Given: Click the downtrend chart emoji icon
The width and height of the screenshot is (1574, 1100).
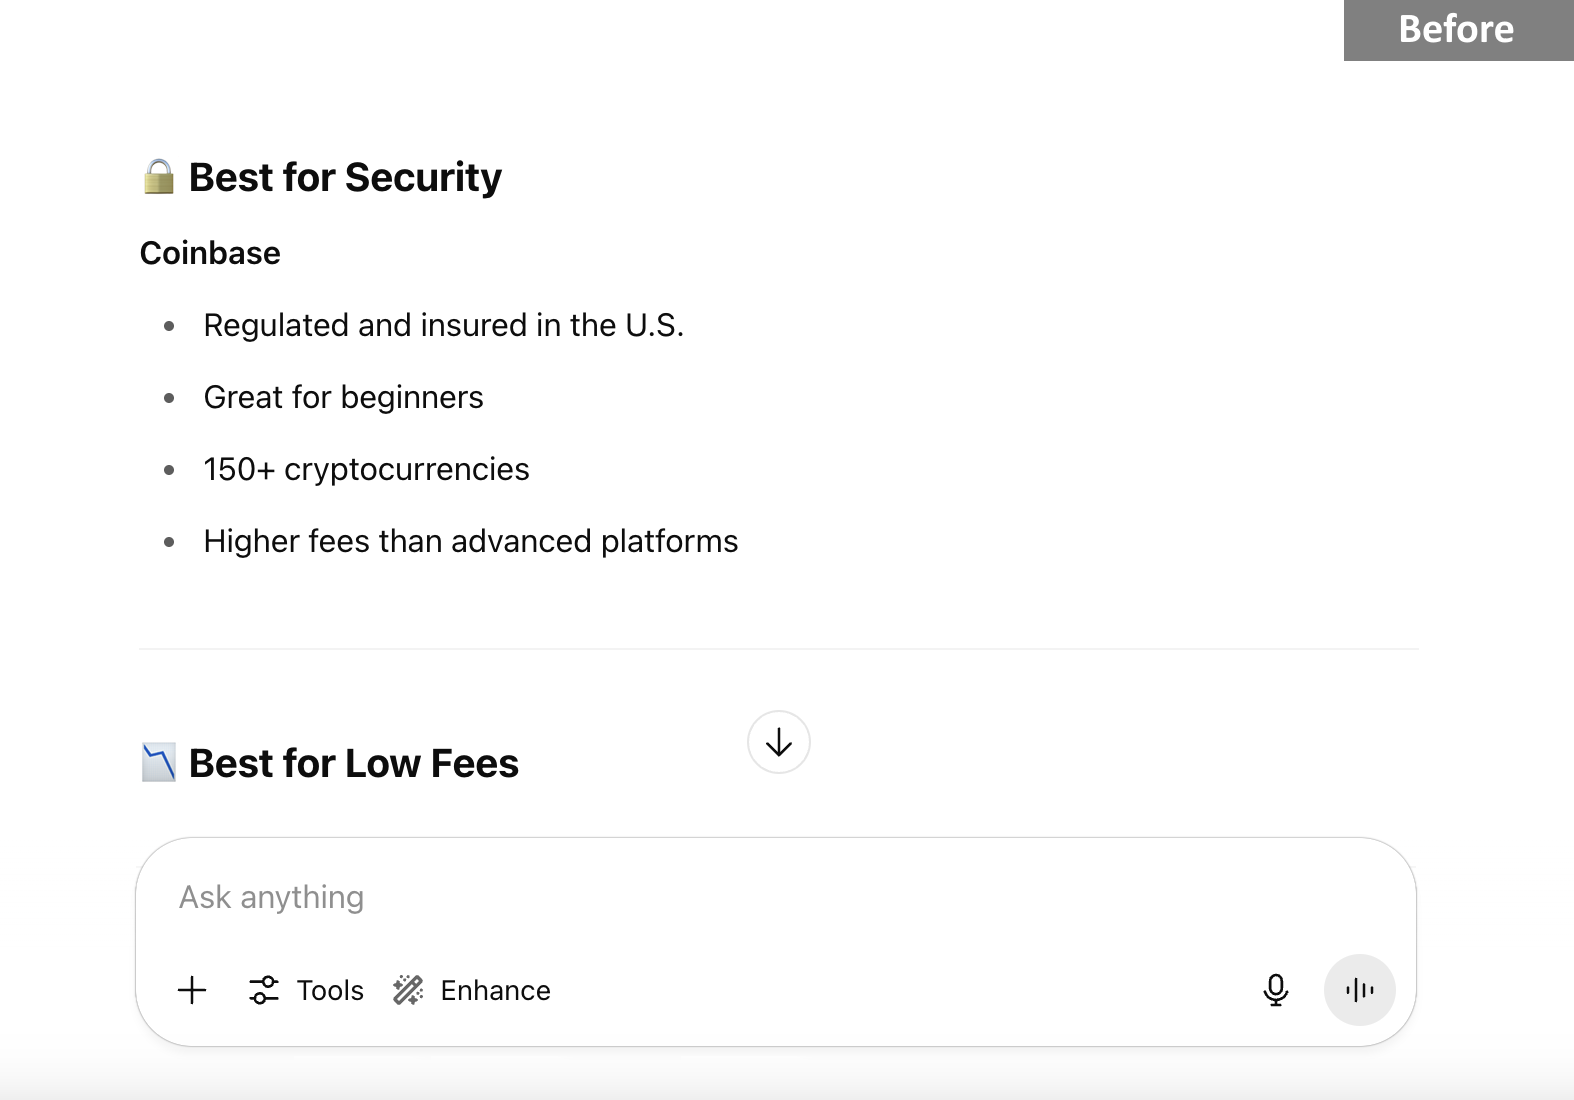Looking at the screenshot, I should pyautogui.click(x=158, y=762).
